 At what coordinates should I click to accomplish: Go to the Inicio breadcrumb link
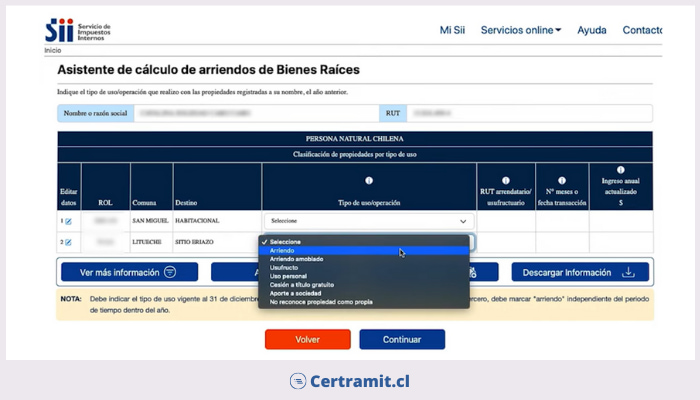53,50
